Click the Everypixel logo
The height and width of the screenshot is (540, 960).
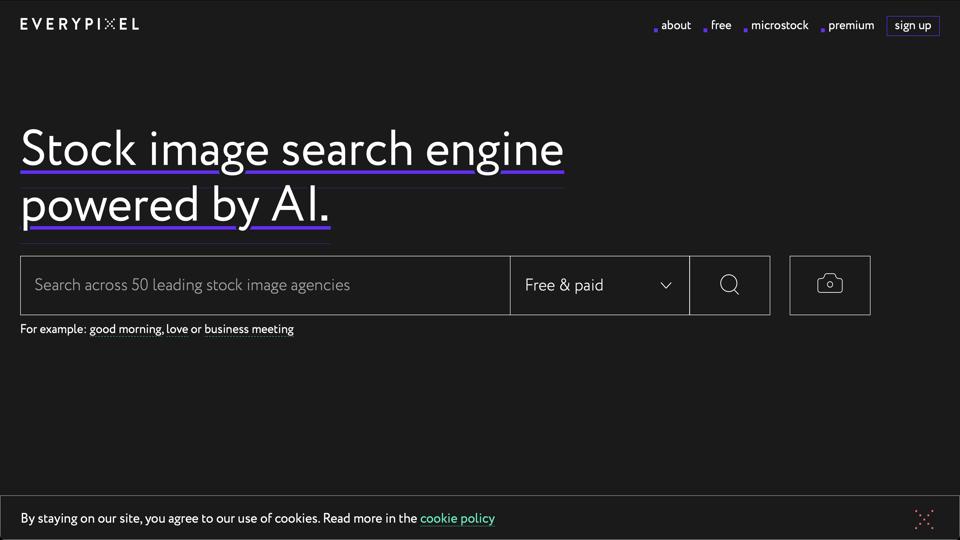click(80, 24)
